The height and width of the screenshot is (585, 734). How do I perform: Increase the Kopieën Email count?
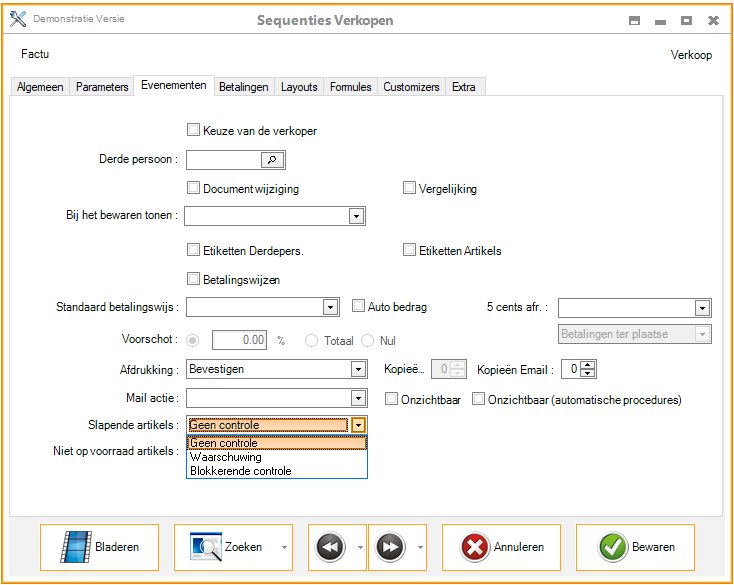[589, 365]
